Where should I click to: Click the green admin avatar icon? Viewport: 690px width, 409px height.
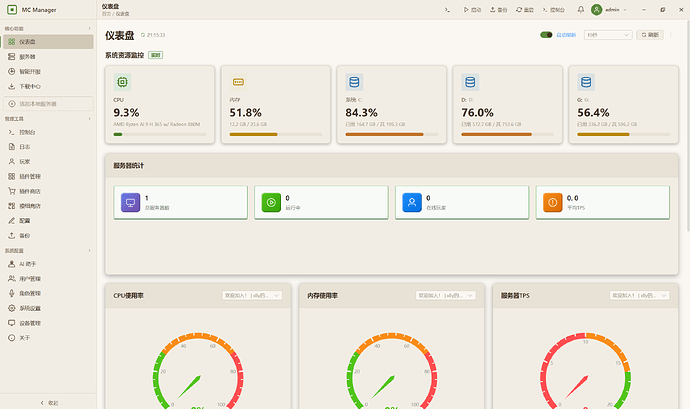(x=596, y=10)
